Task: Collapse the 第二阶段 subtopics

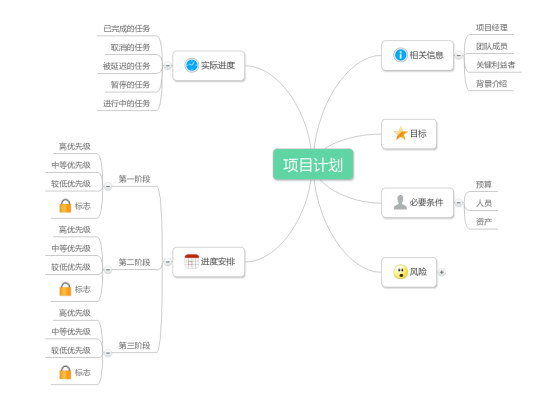Action: 108,270
